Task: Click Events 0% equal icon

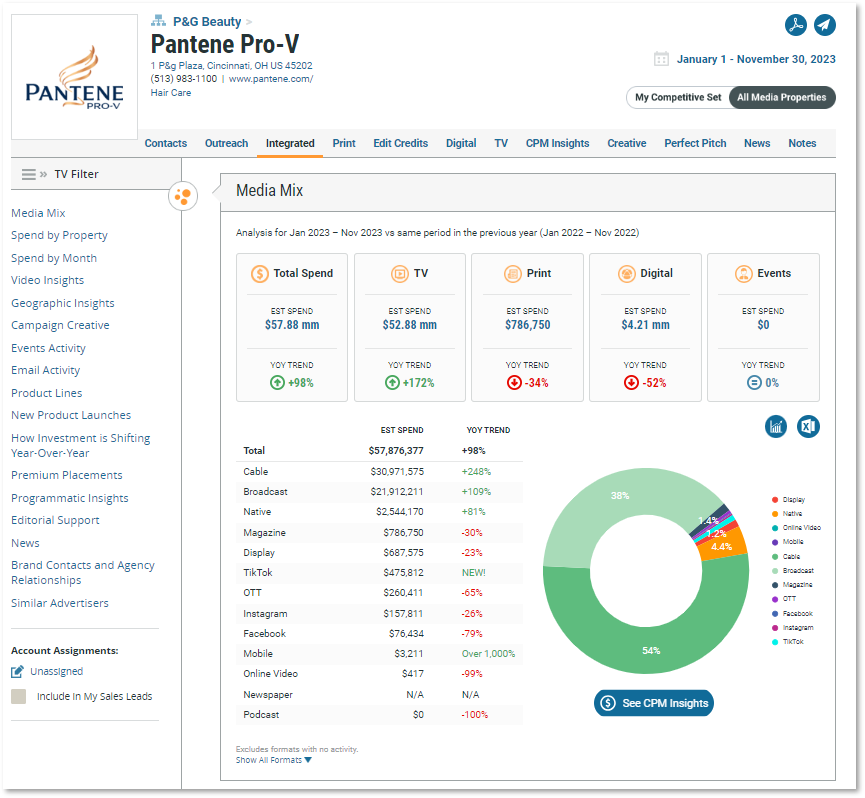Action: [x=754, y=382]
